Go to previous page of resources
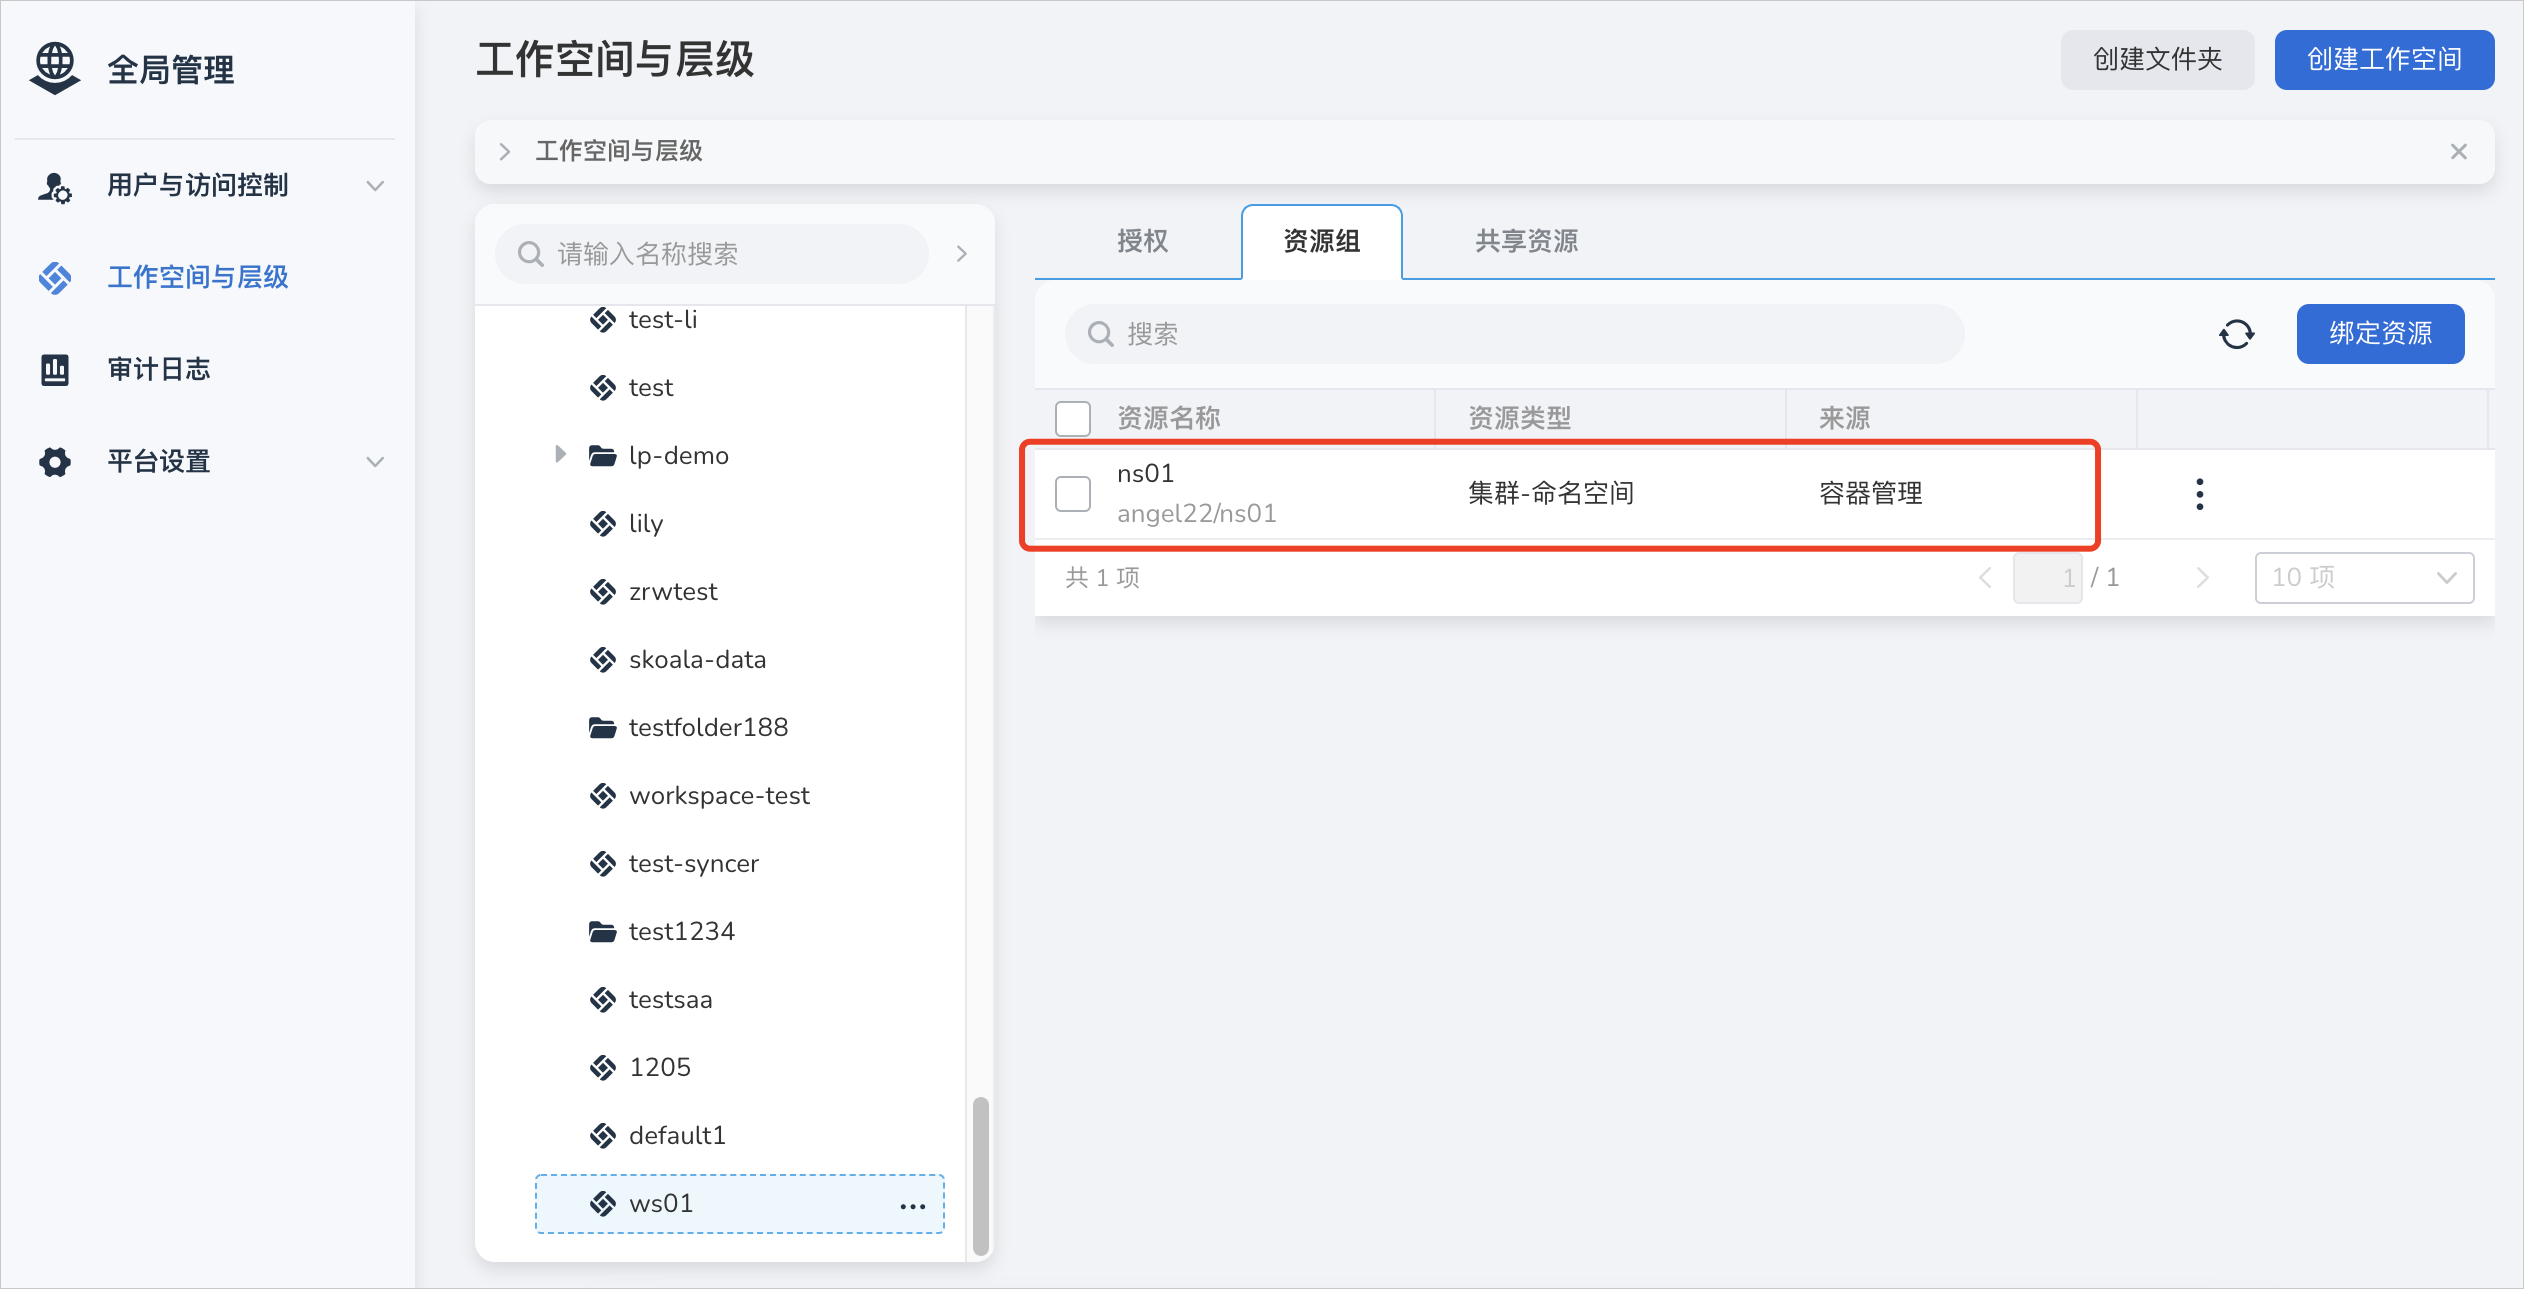This screenshot has width=2524, height=1289. (1985, 578)
